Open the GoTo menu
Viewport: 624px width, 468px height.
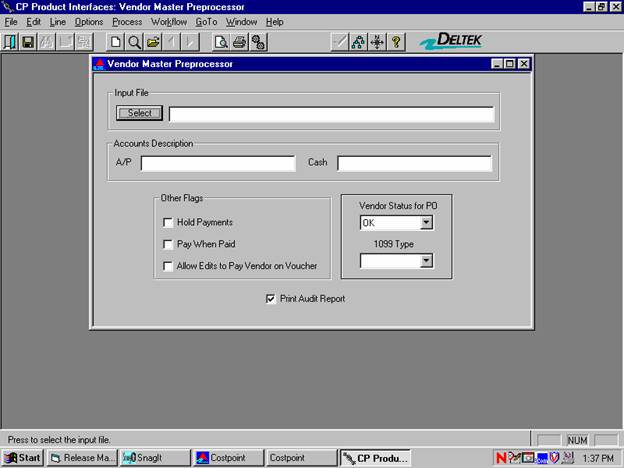coord(206,22)
